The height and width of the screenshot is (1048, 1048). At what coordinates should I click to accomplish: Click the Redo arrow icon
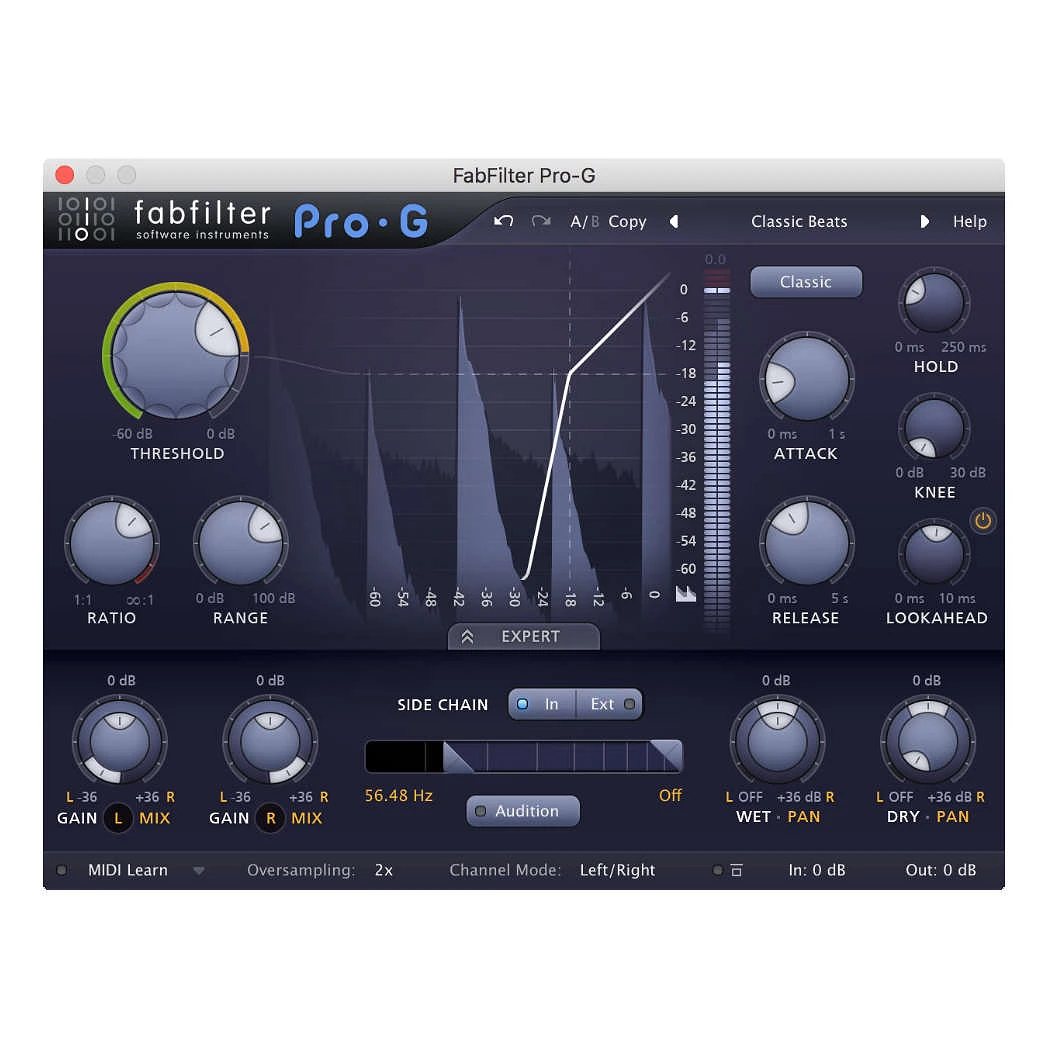(541, 221)
